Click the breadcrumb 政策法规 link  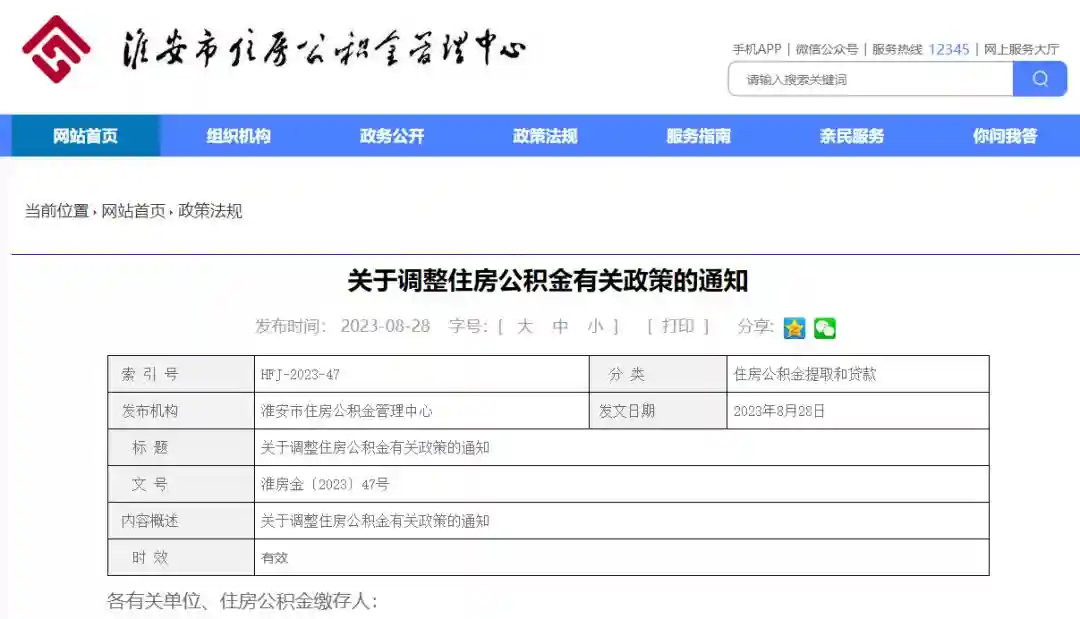212,211
